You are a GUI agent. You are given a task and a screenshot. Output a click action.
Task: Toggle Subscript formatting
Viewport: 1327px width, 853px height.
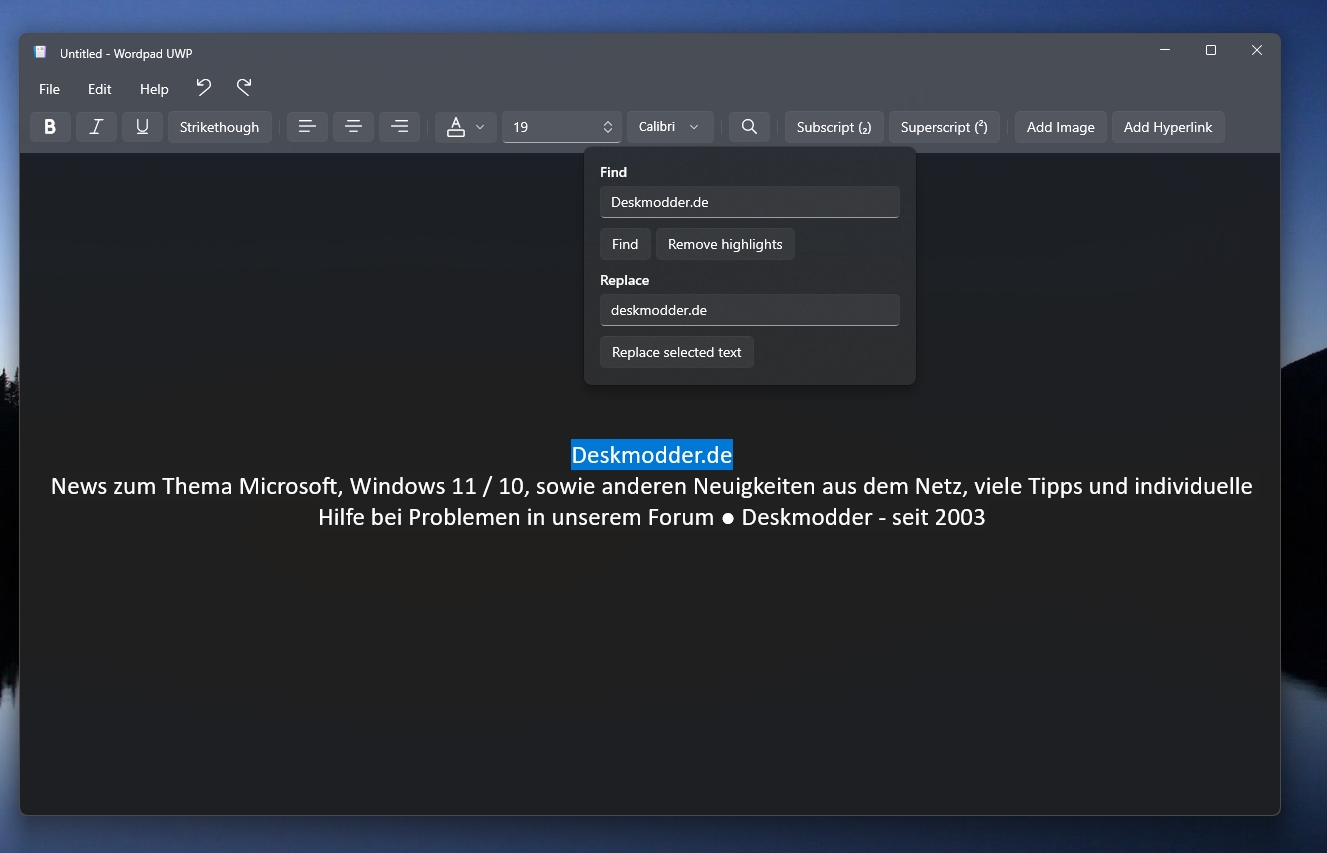[834, 127]
